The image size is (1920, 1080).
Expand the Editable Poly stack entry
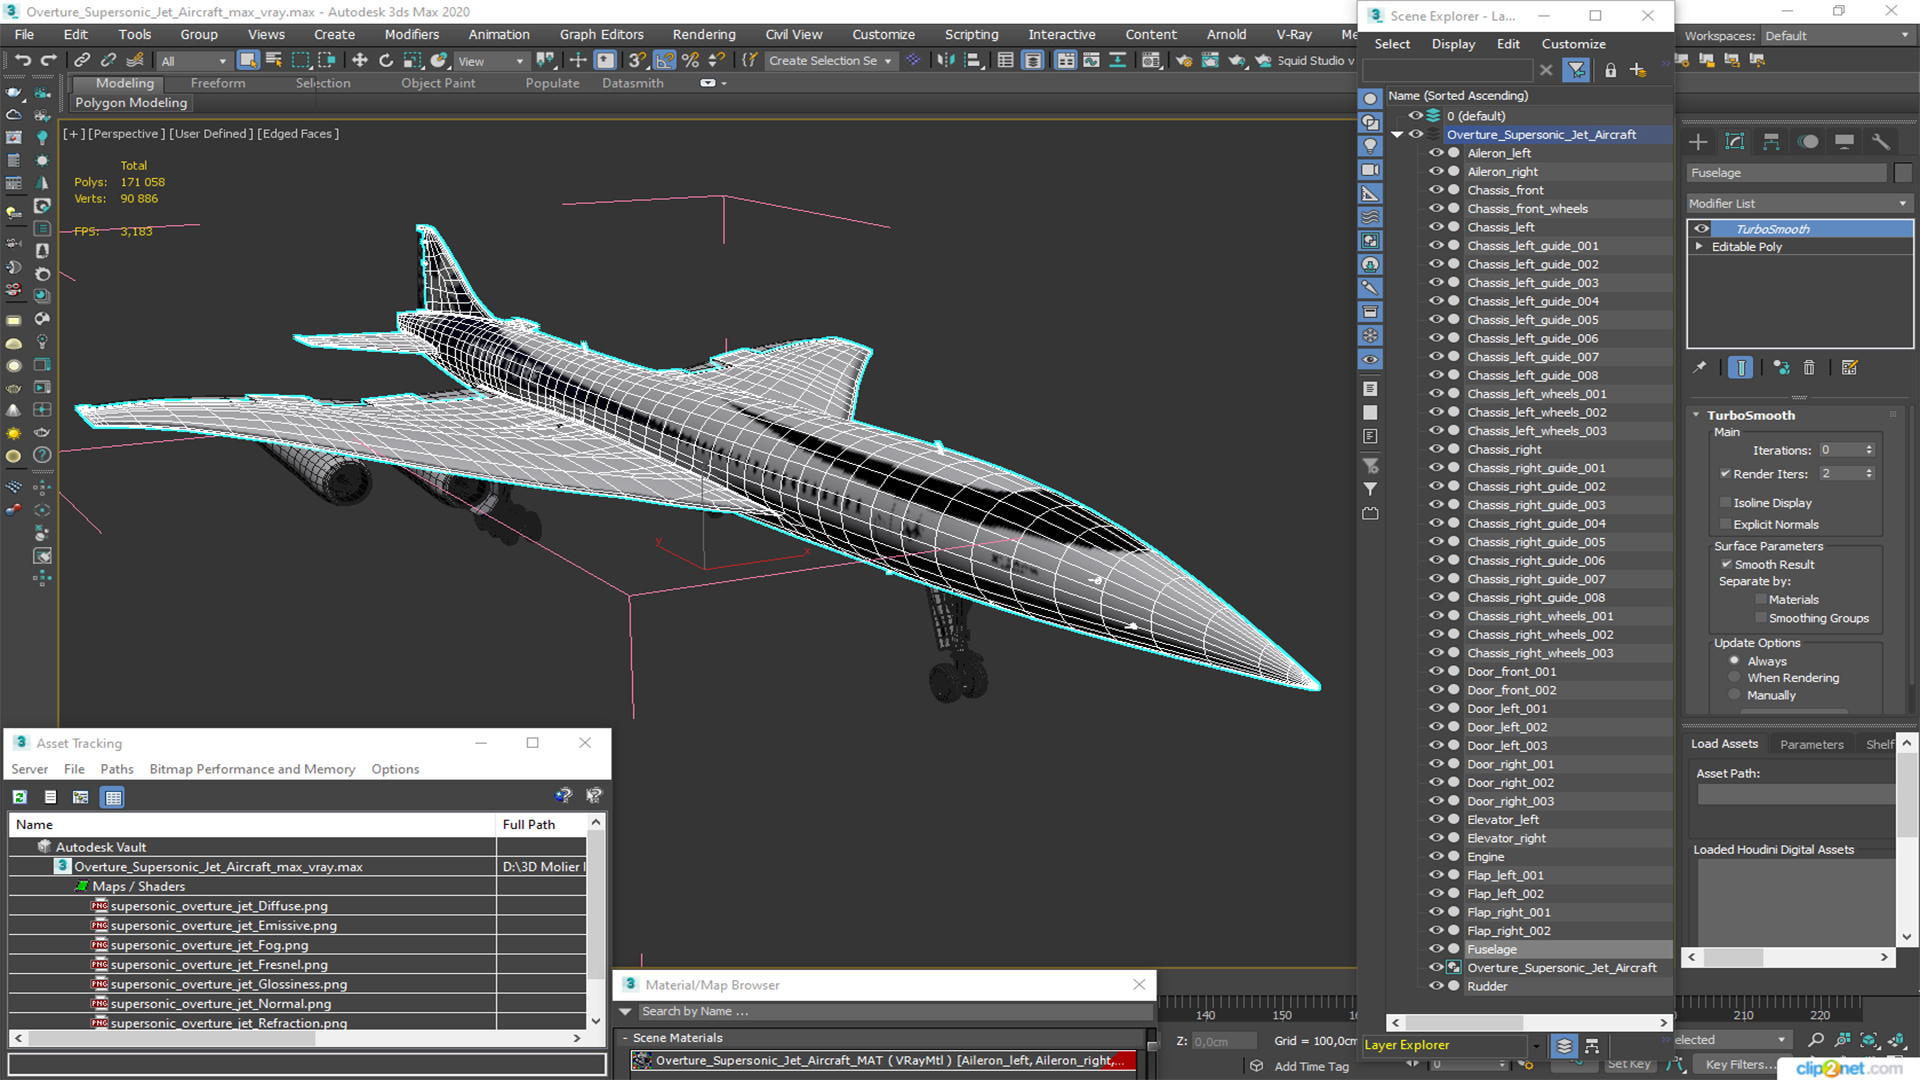tap(1698, 247)
